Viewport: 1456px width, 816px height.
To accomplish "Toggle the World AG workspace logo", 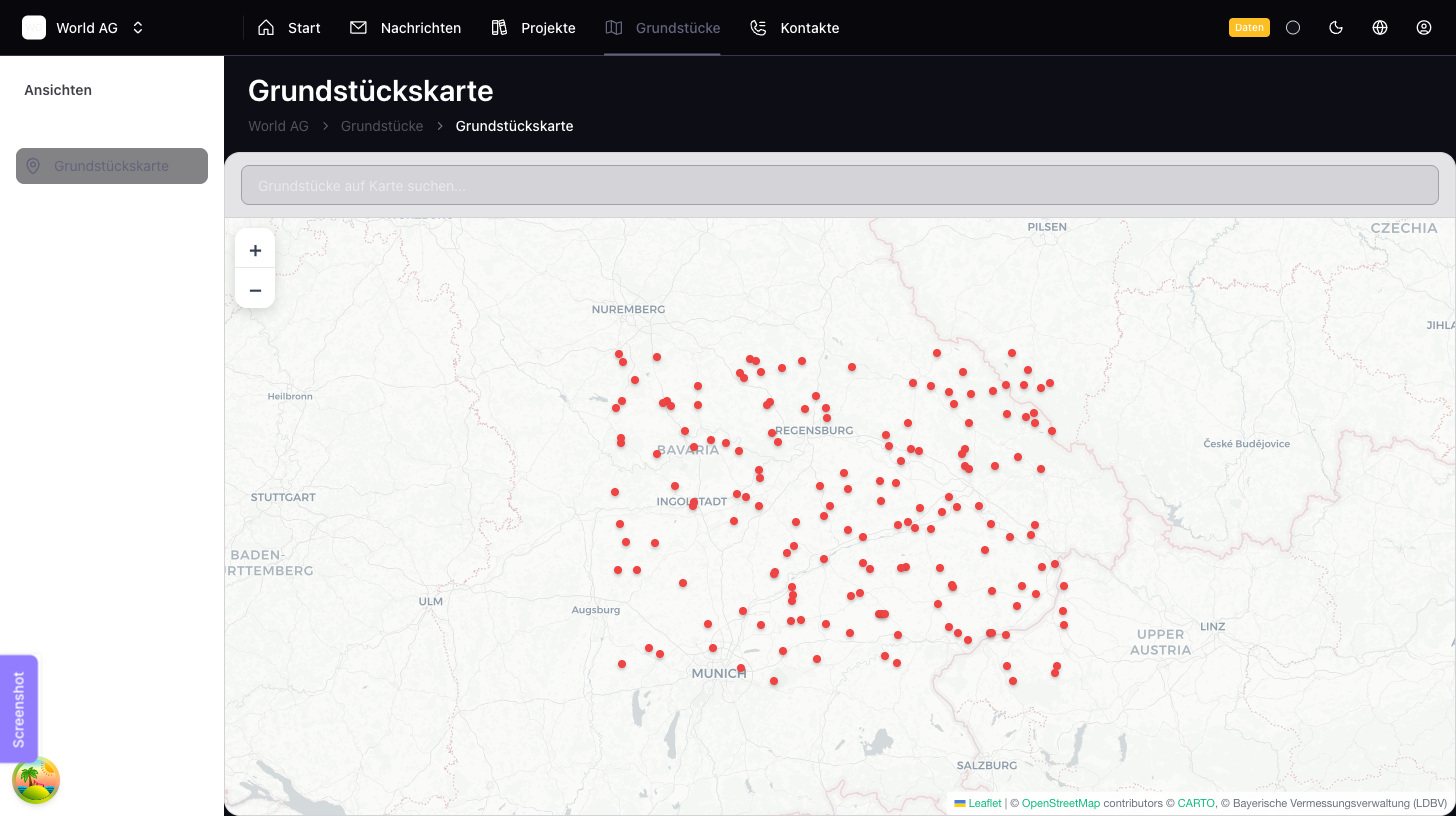I will [33, 27].
